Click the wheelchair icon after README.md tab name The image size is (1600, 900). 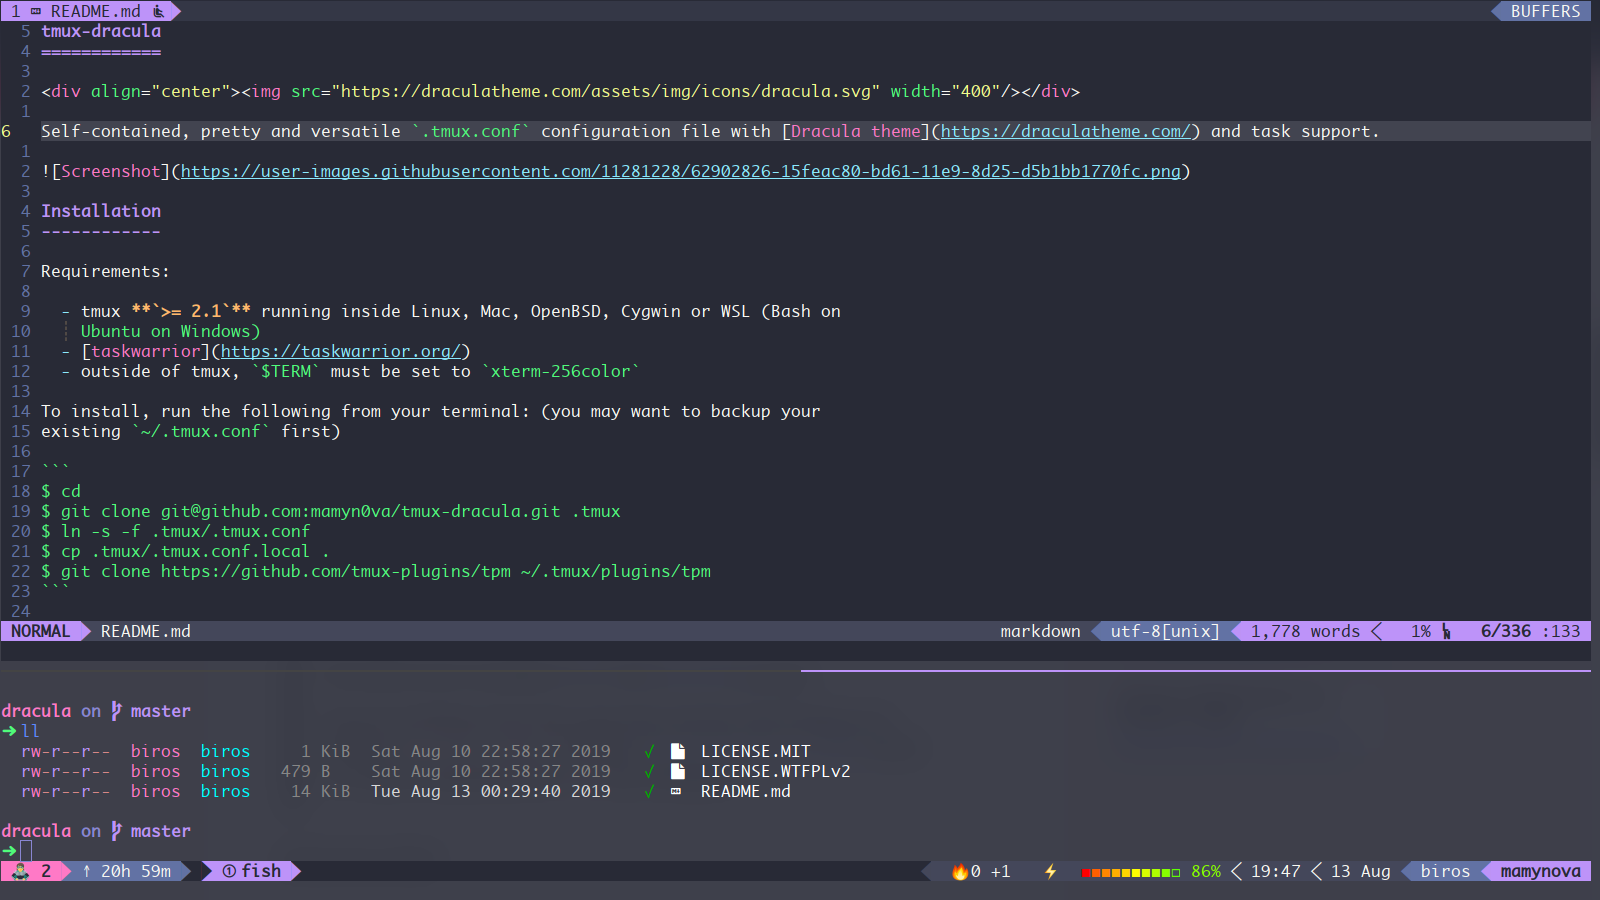[158, 11]
